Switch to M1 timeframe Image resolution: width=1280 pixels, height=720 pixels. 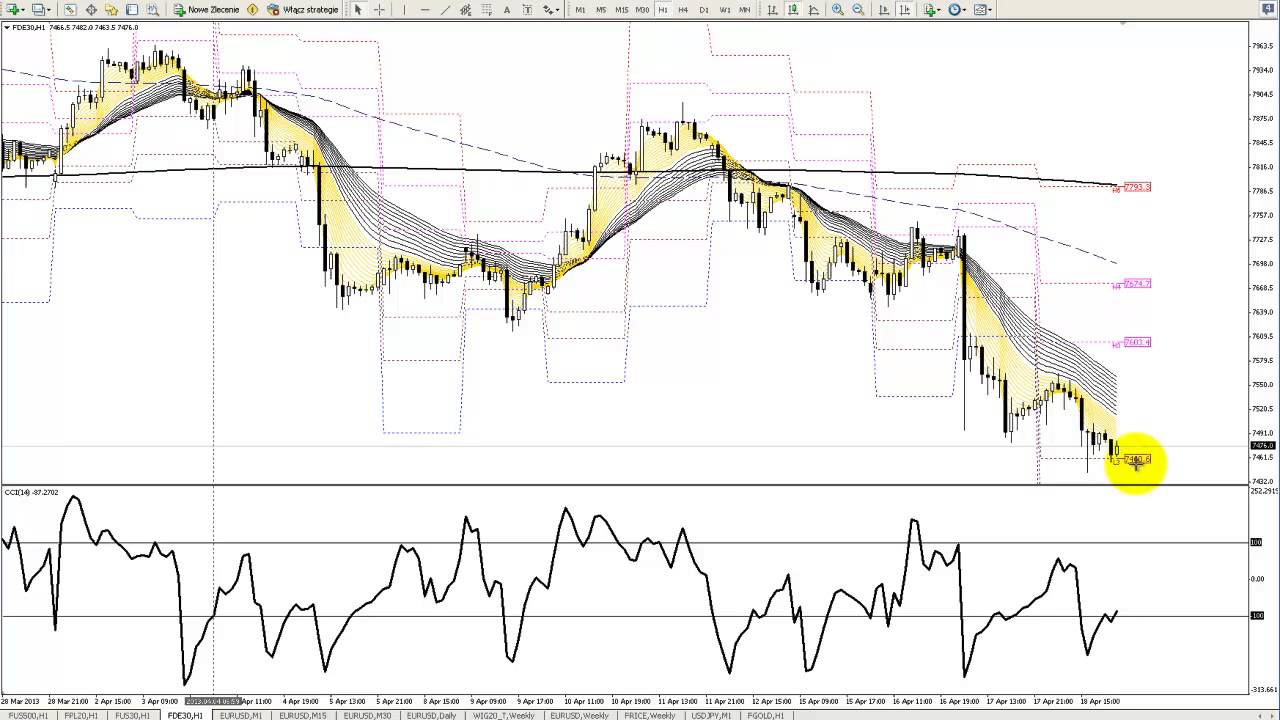click(x=580, y=9)
